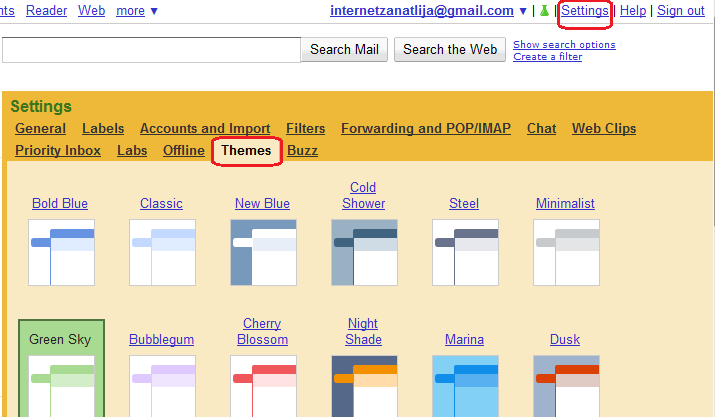The width and height of the screenshot is (715, 417).
Task: Open the Accounts and Import tab
Action: pos(205,128)
